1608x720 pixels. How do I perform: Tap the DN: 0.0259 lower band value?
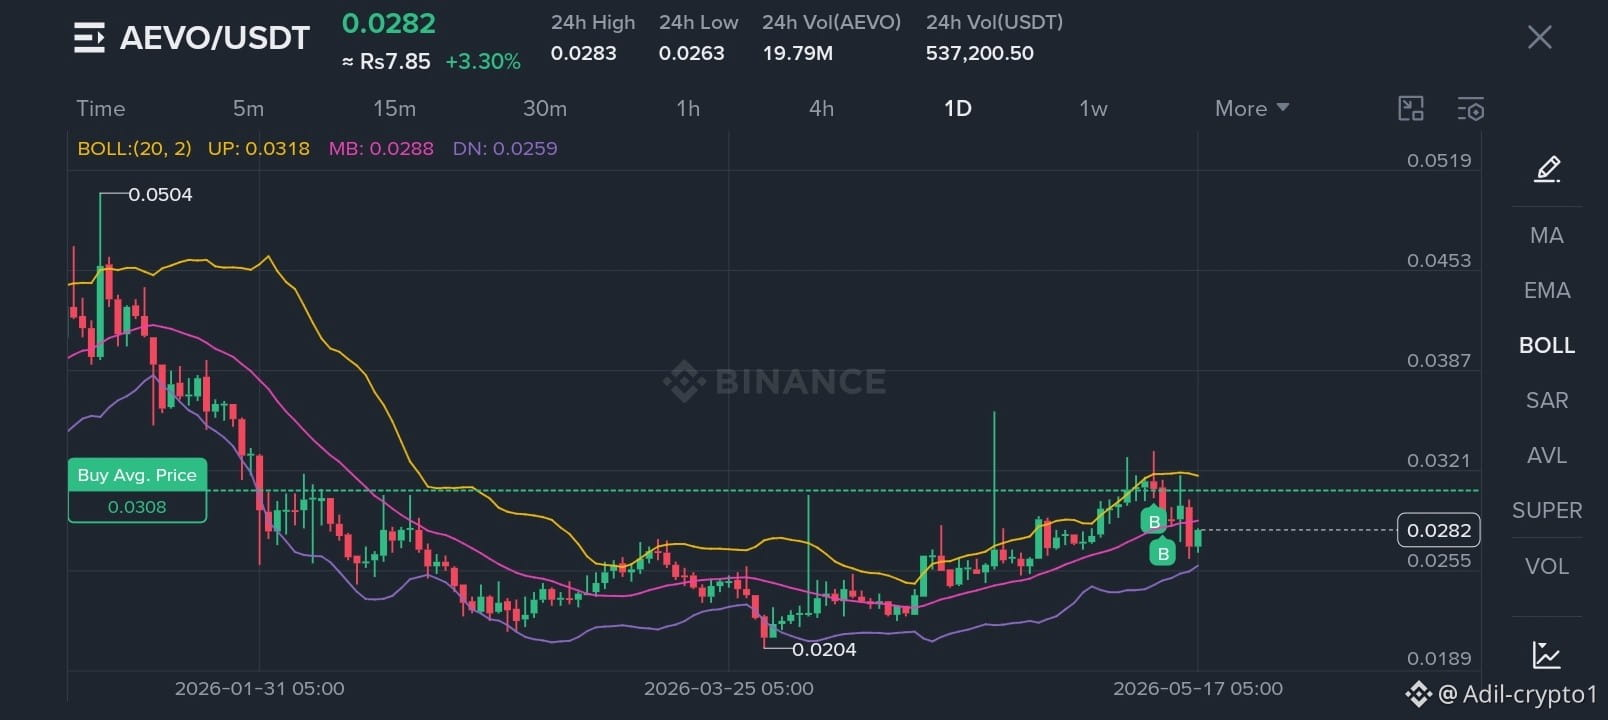(x=505, y=148)
